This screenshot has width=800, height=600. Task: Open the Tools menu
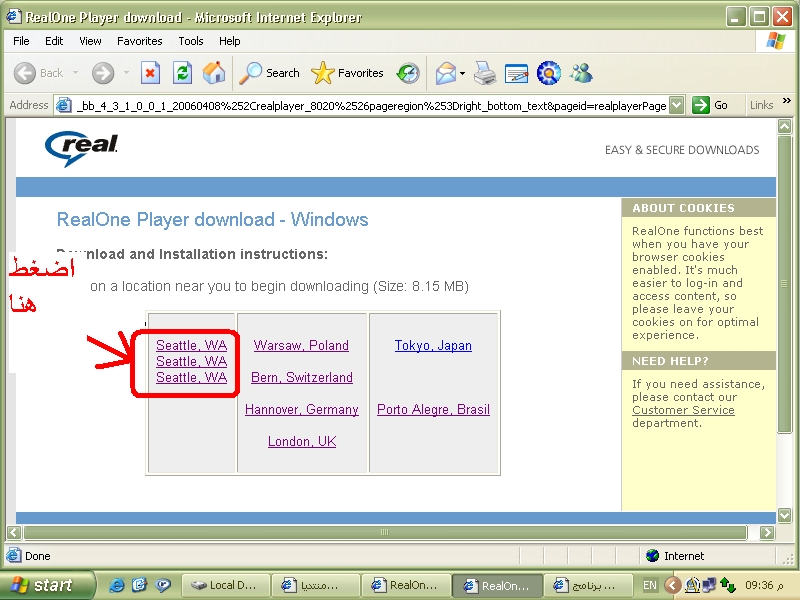click(x=190, y=41)
